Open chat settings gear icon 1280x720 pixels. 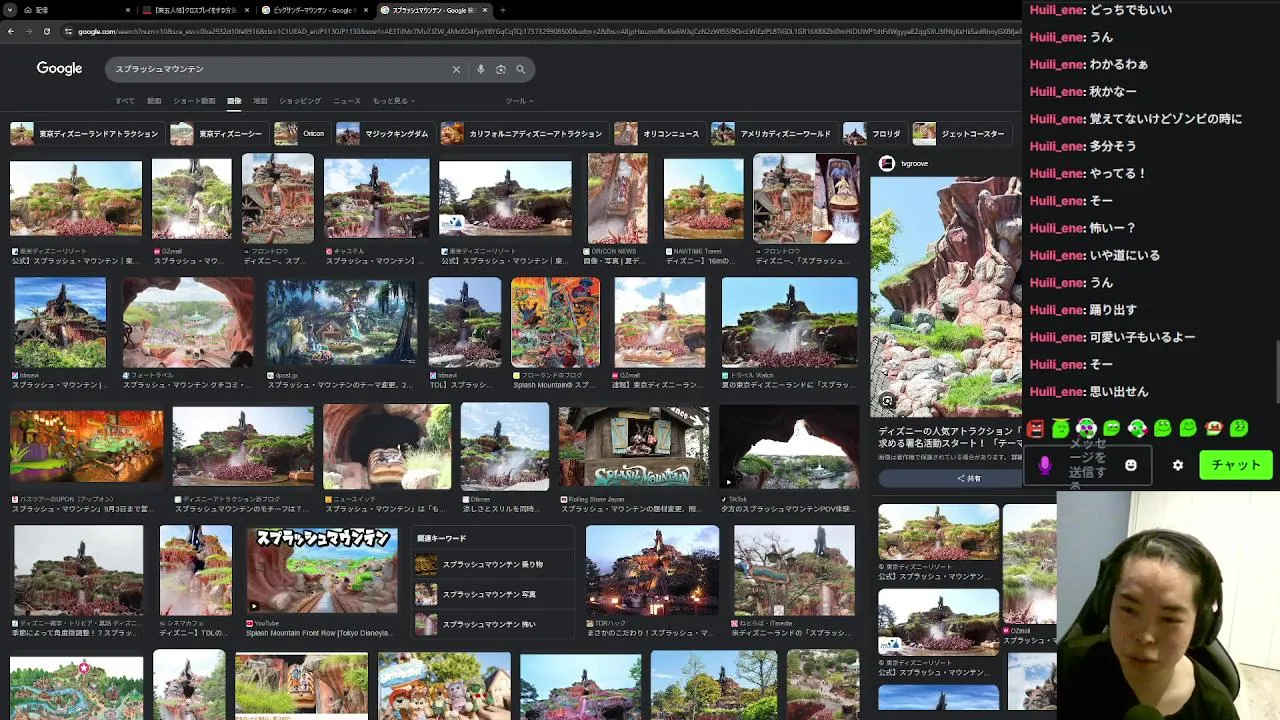coord(1178,465)
